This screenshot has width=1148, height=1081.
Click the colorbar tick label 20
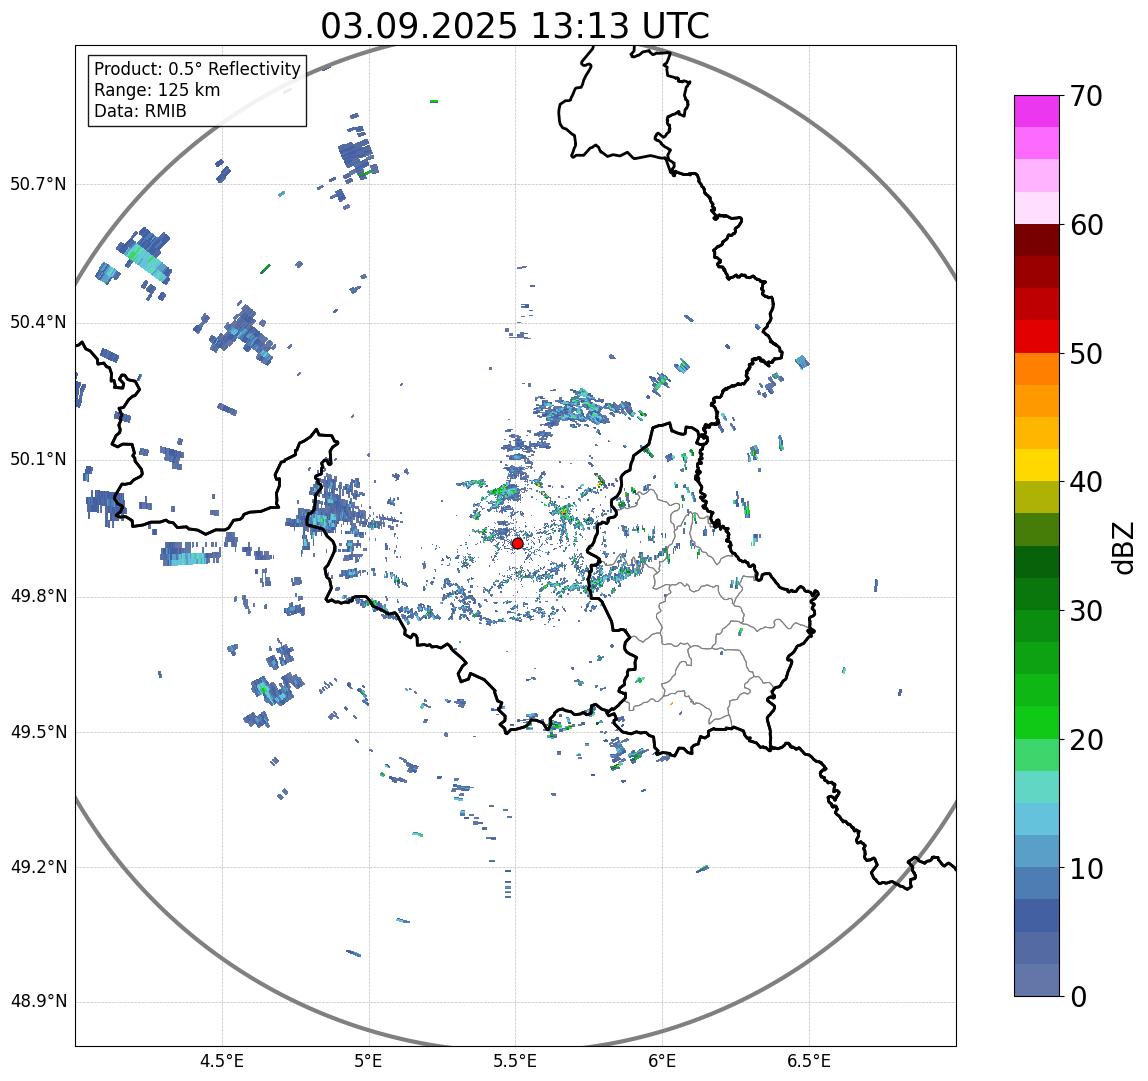pyautogui.click(x=1086, y=740)
